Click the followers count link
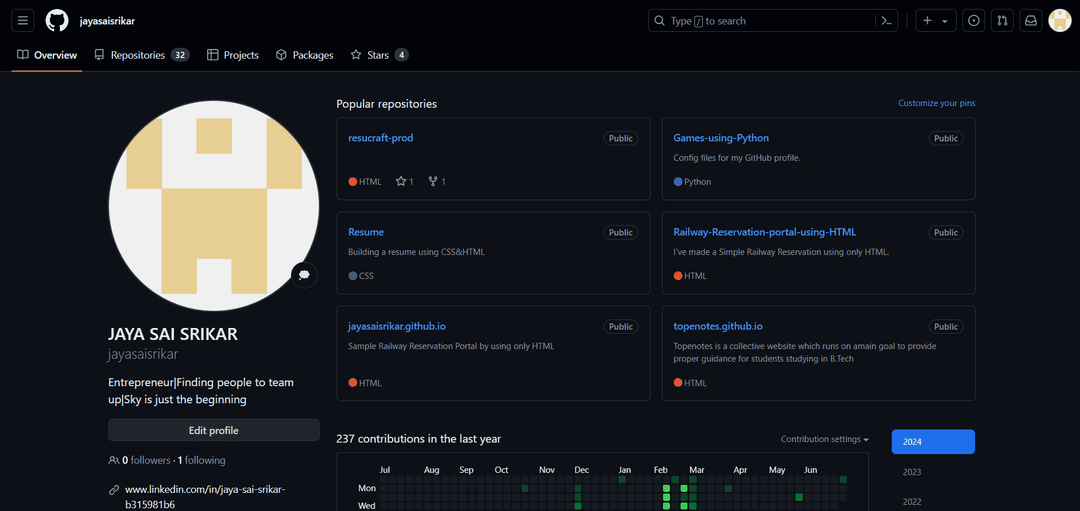1080x511 pixels. tap(140, 460)
